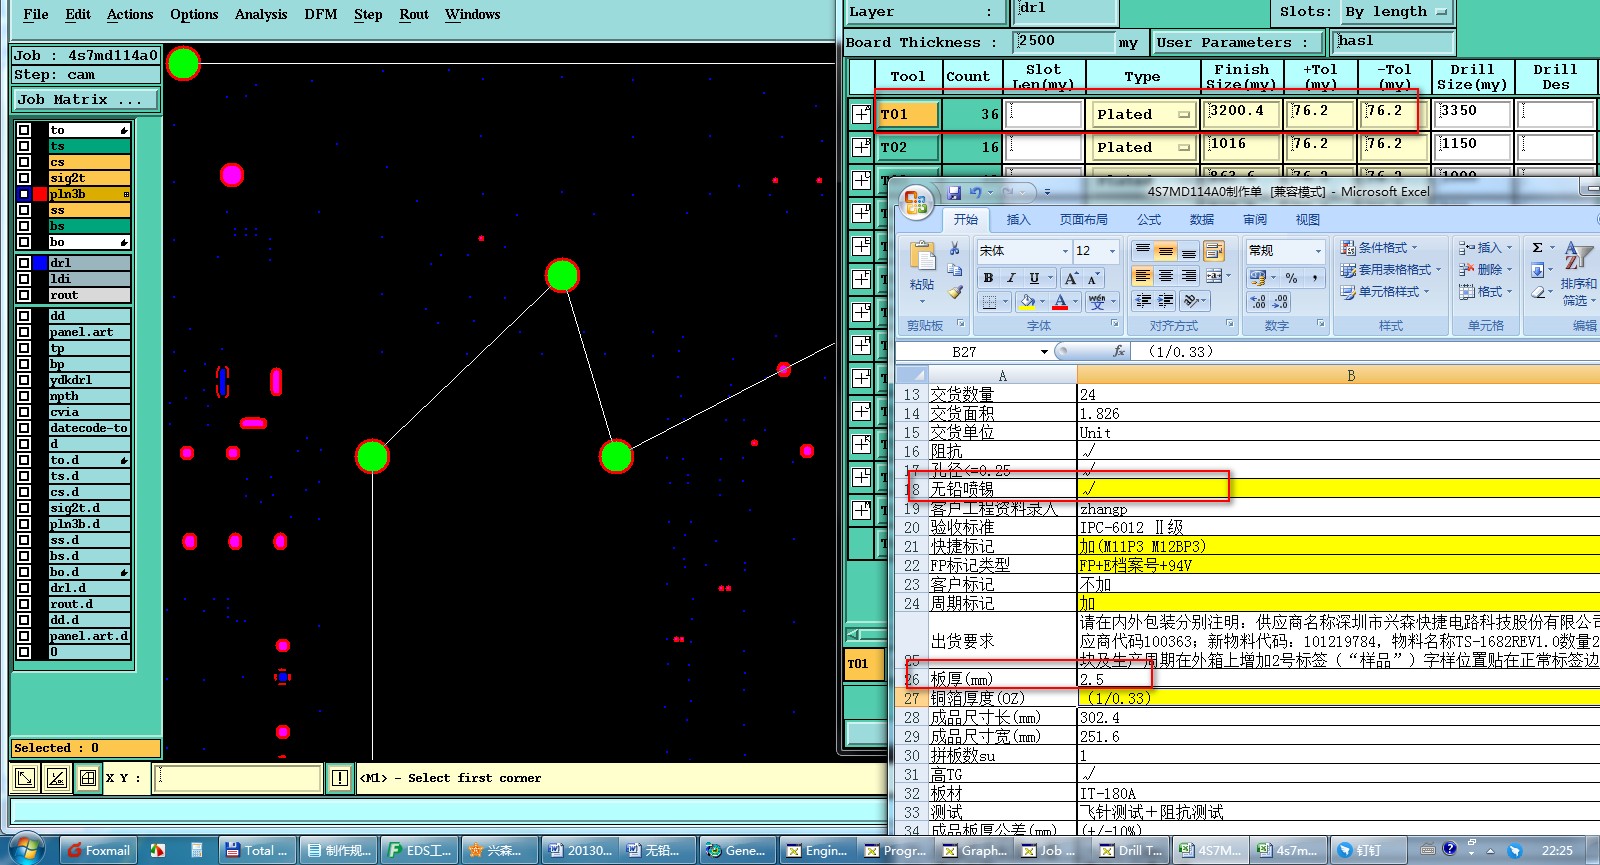The image size is (1600, 865).
Task: Open the font size dropdown showing 12
Action: (1112, 251)
